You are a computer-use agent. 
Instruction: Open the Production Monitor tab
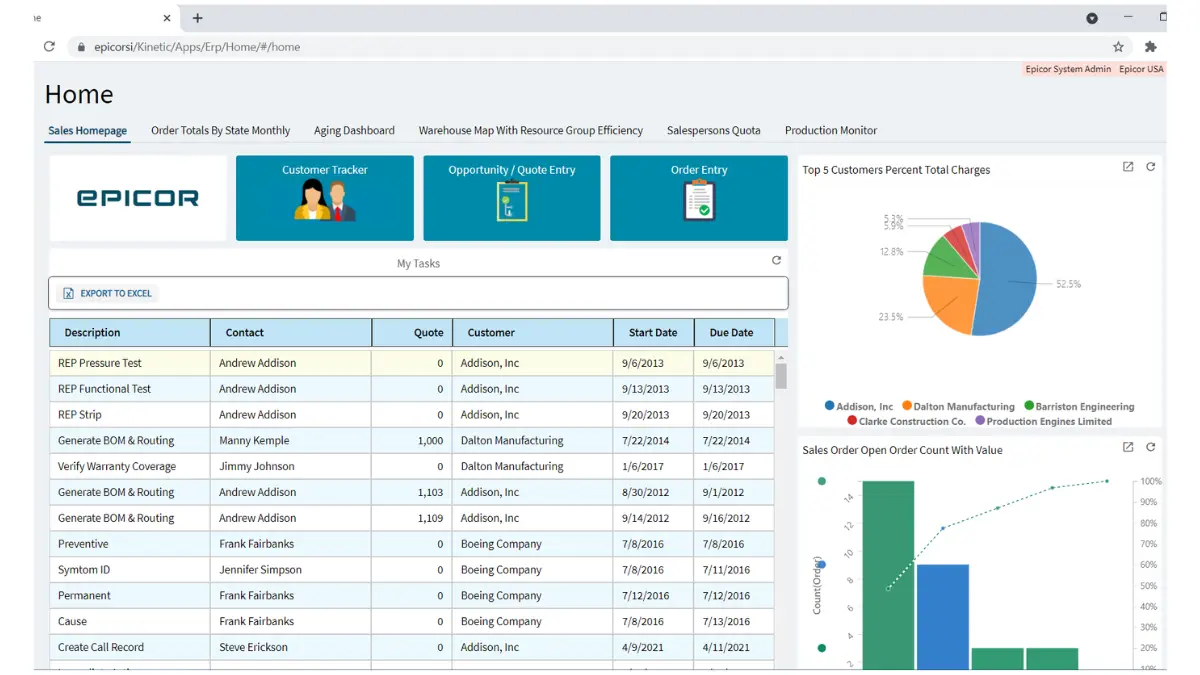coord(830,130)
